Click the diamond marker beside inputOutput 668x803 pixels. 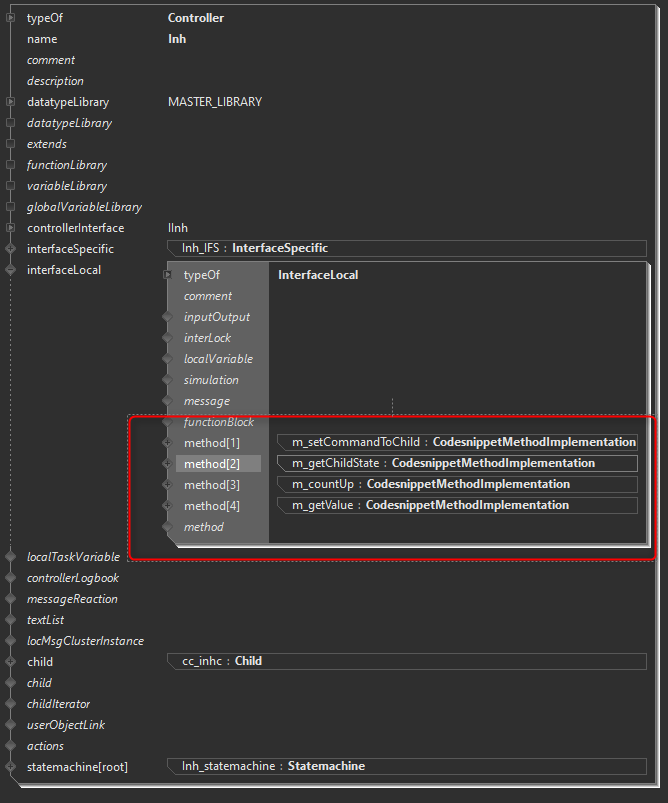coord(167,317)
